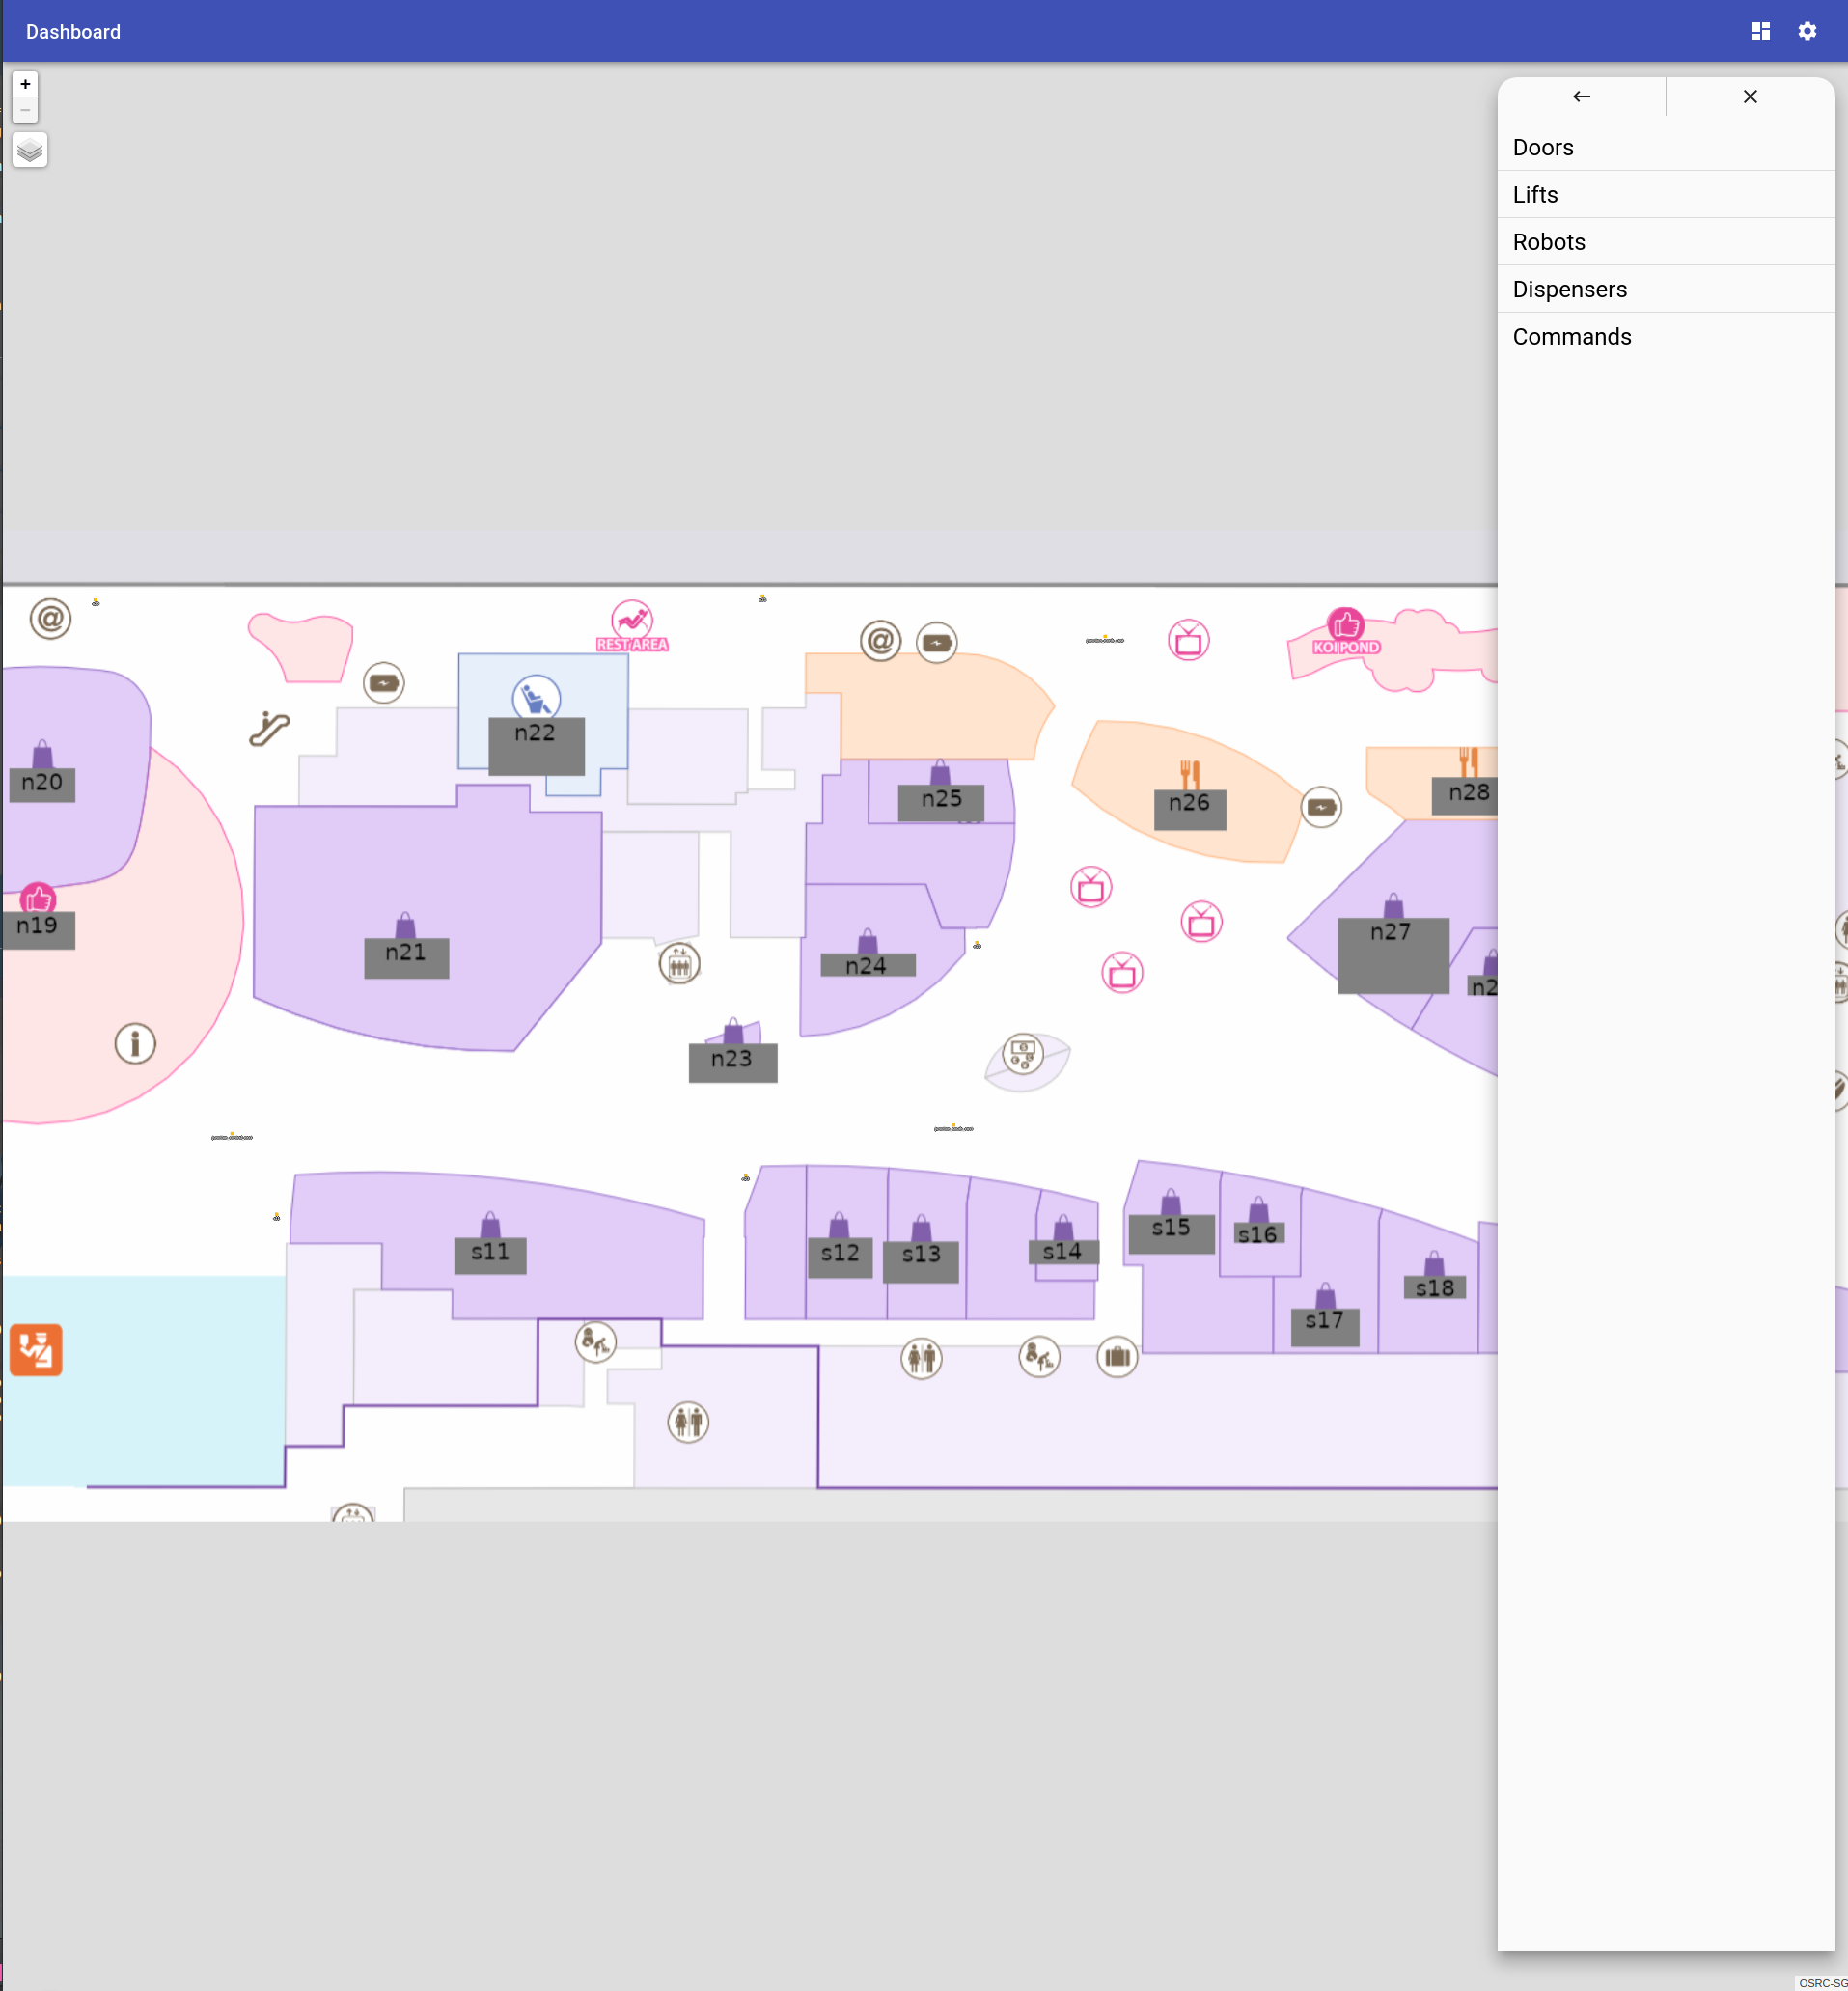The image size is (1848, 1991).
Task: Open the map layers selector
Action: pos(29,150)
